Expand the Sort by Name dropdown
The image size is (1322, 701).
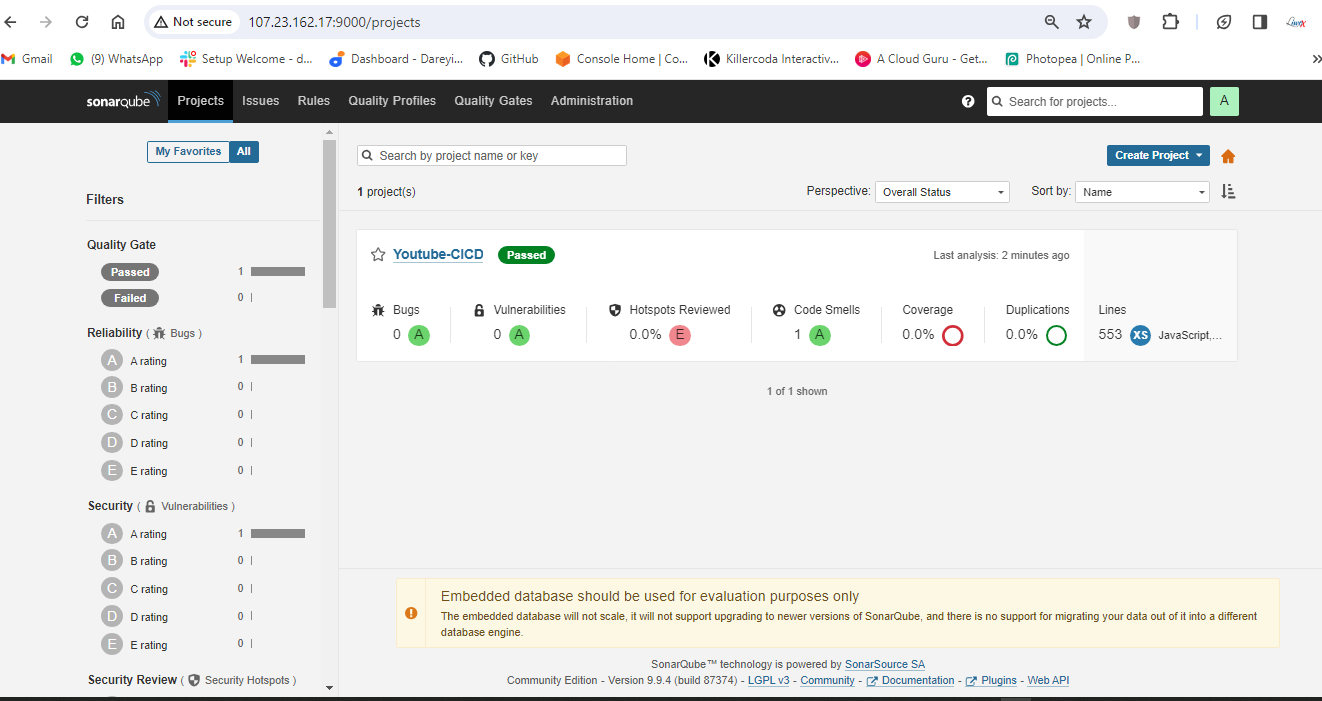click(x=1142, y=192)
